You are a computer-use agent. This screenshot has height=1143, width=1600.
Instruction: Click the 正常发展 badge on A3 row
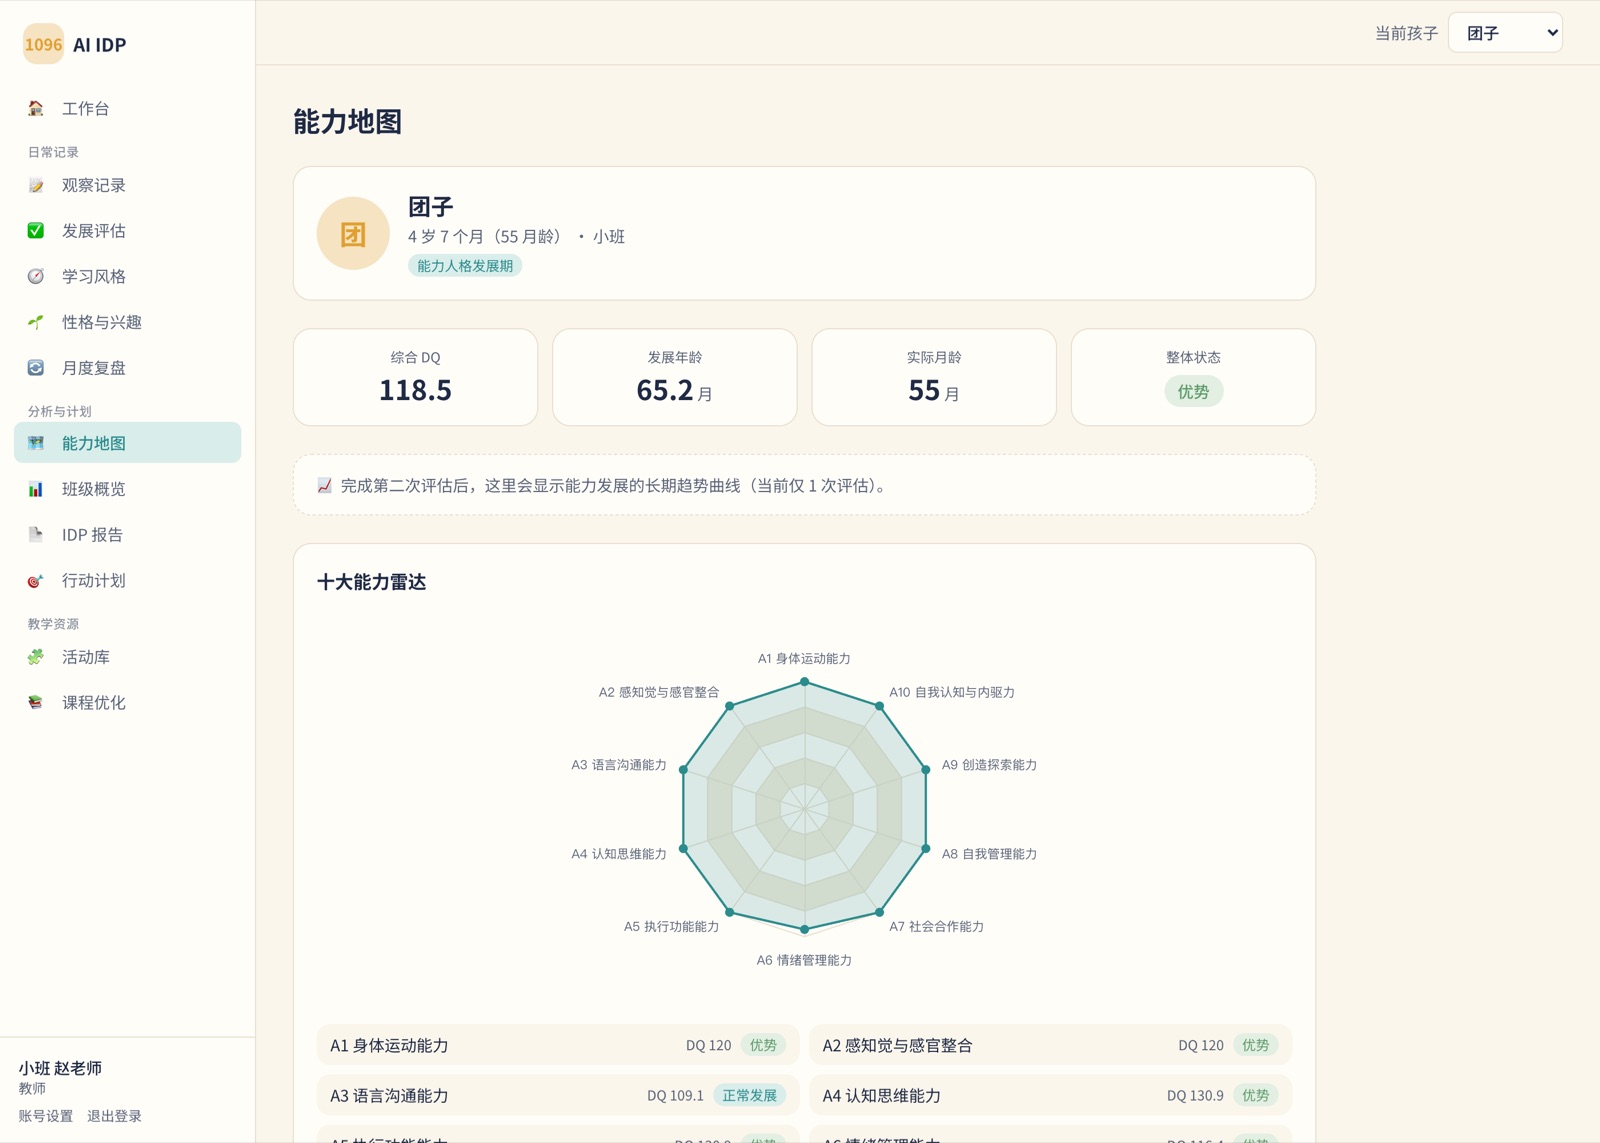(x=750, y=1095)
